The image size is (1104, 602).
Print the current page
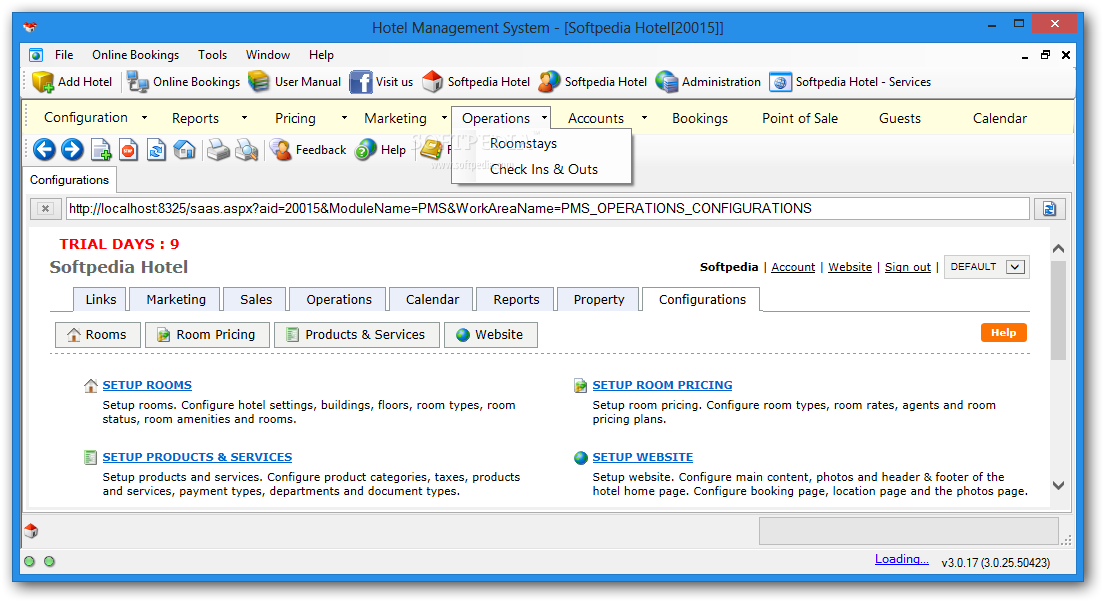pyautogui.click(x=218, y=150)
